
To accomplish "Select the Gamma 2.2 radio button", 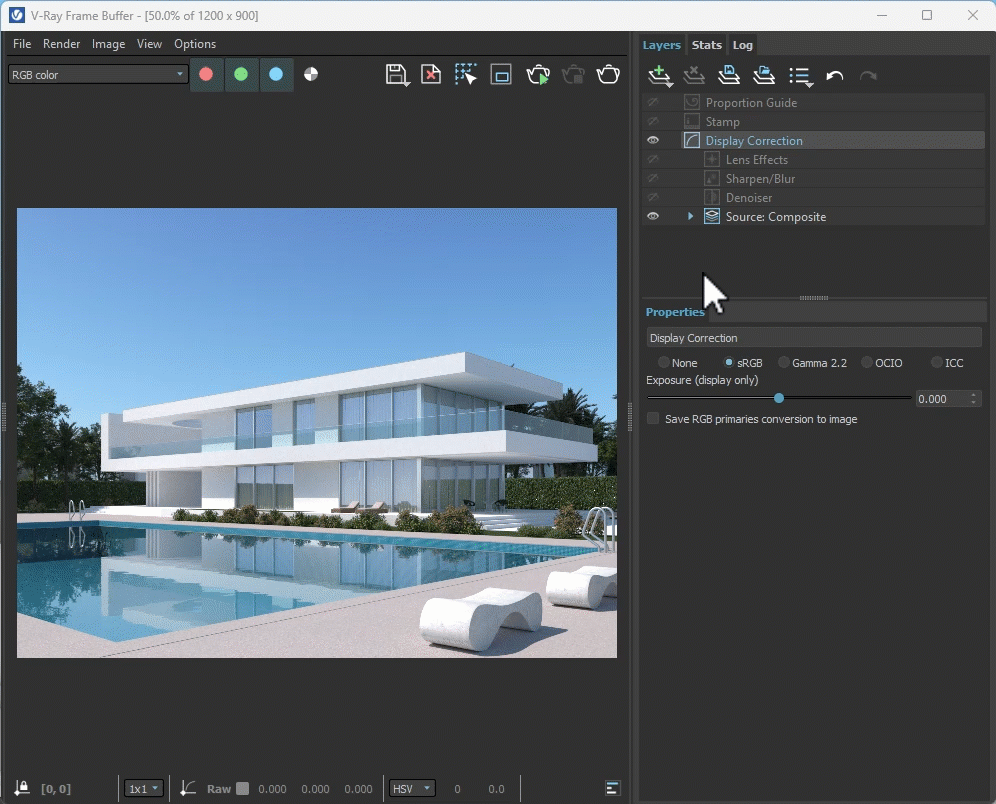I will pyautogui.click(x=784, y=363).
